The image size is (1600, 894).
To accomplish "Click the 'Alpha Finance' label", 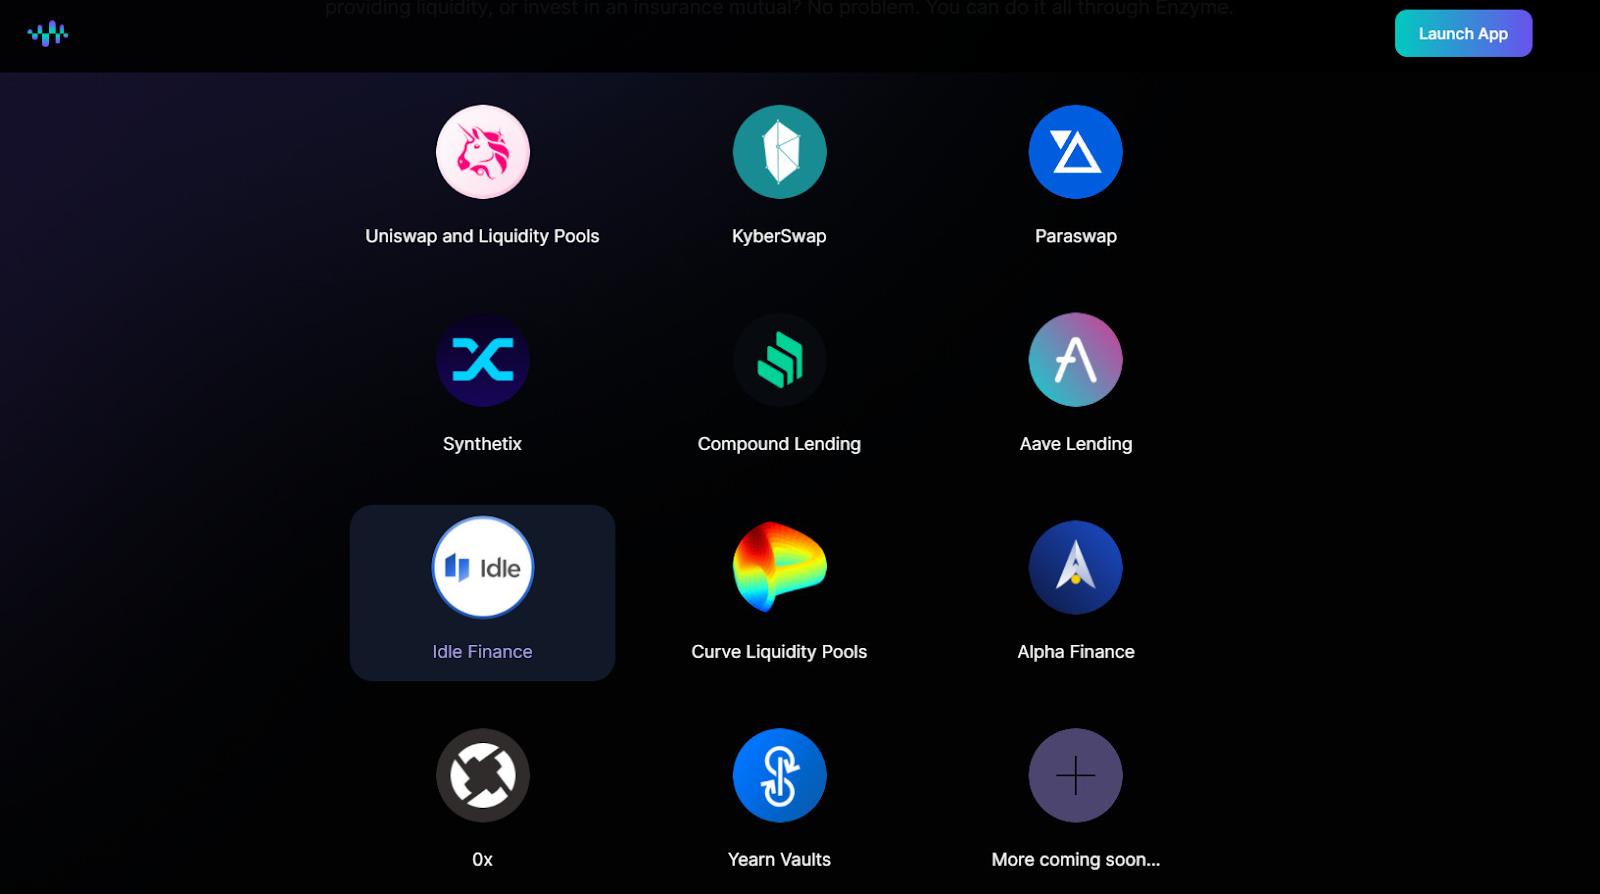I will [1076, 652].
